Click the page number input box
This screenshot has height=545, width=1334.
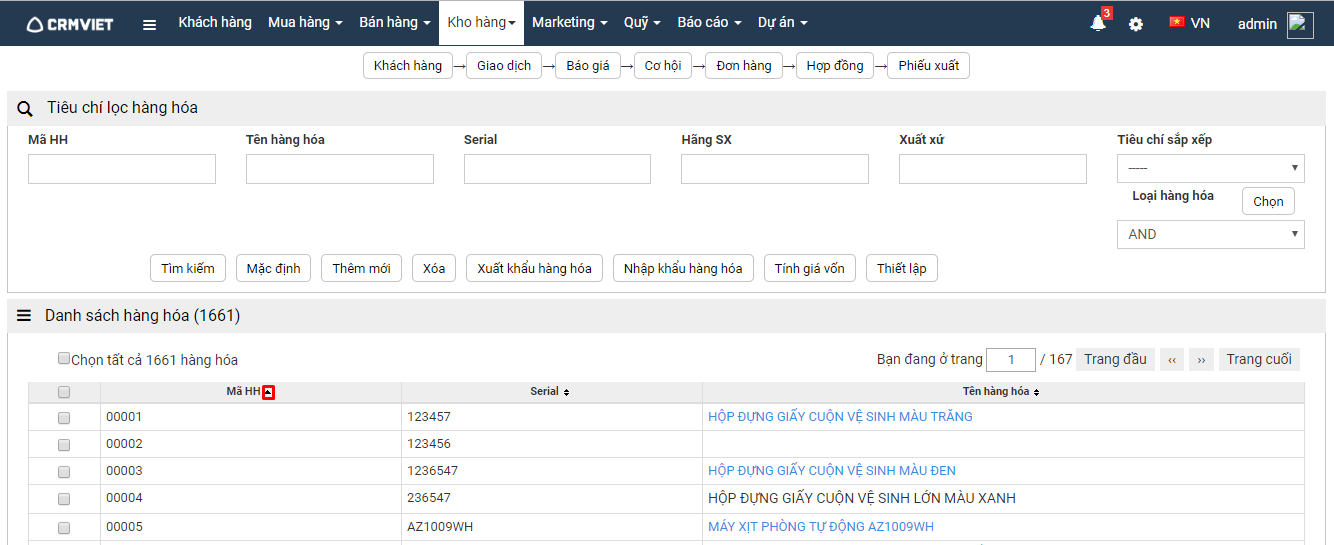1011,360
